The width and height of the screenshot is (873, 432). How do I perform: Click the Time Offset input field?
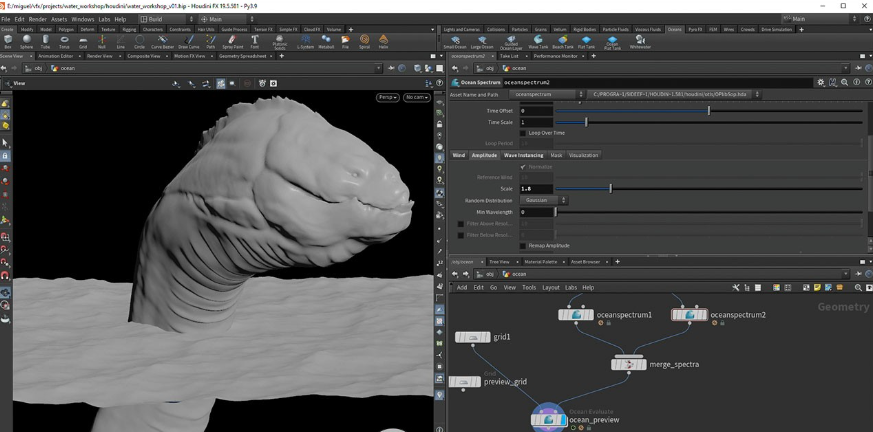pos(536,110)
